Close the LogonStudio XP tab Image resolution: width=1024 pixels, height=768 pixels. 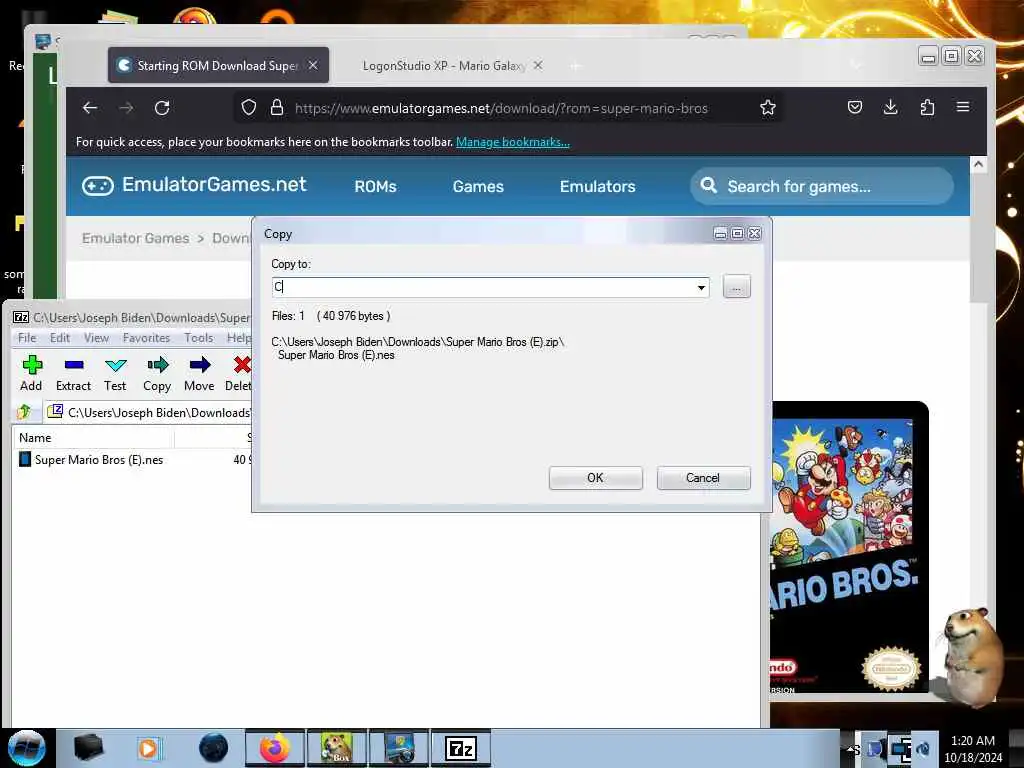[x=537, y=65]
